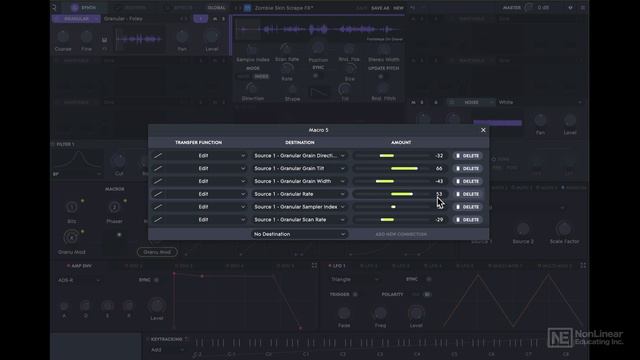This screenshot has width=640, height=360.
Task: Click the transfer curve icon for Grain Direction row
Action: [158, 156]
